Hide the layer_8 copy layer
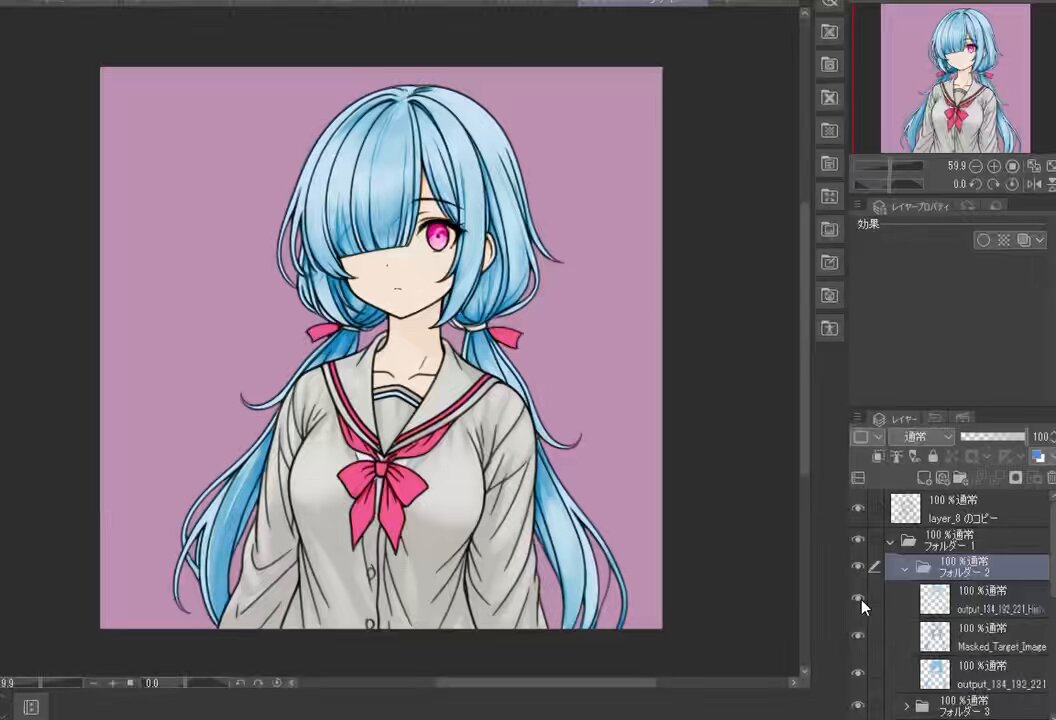The image size is (1056, 720). tap(857, 508)
